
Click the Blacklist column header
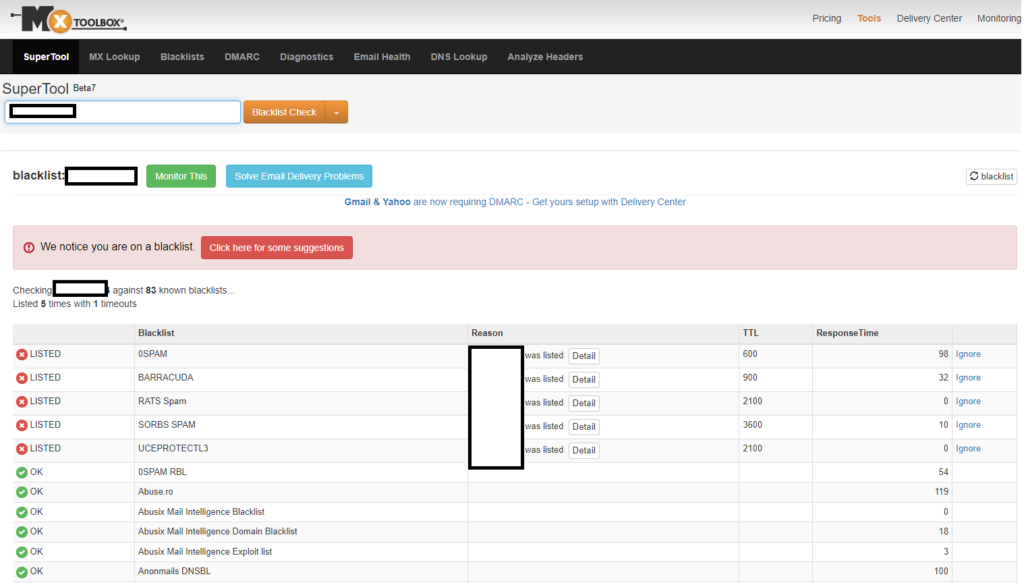point(156,333)
